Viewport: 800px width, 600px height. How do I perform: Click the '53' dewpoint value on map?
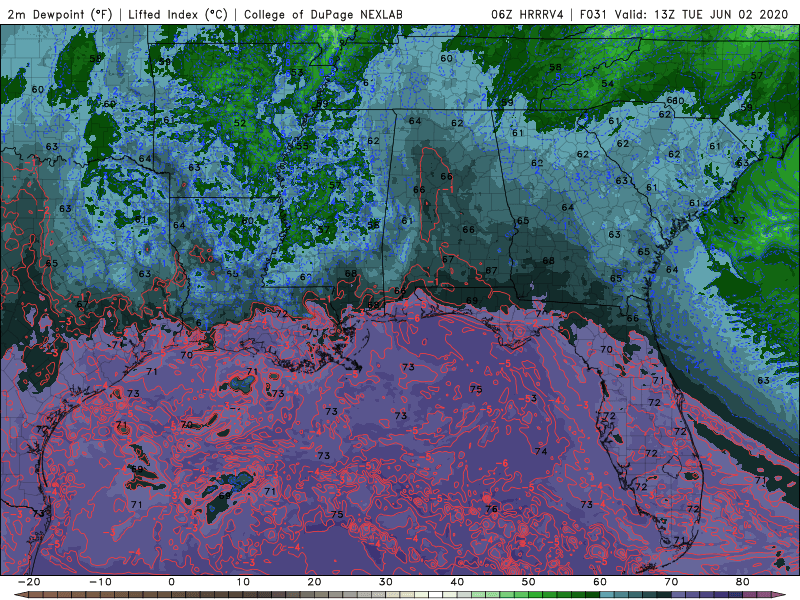point(297,72)
